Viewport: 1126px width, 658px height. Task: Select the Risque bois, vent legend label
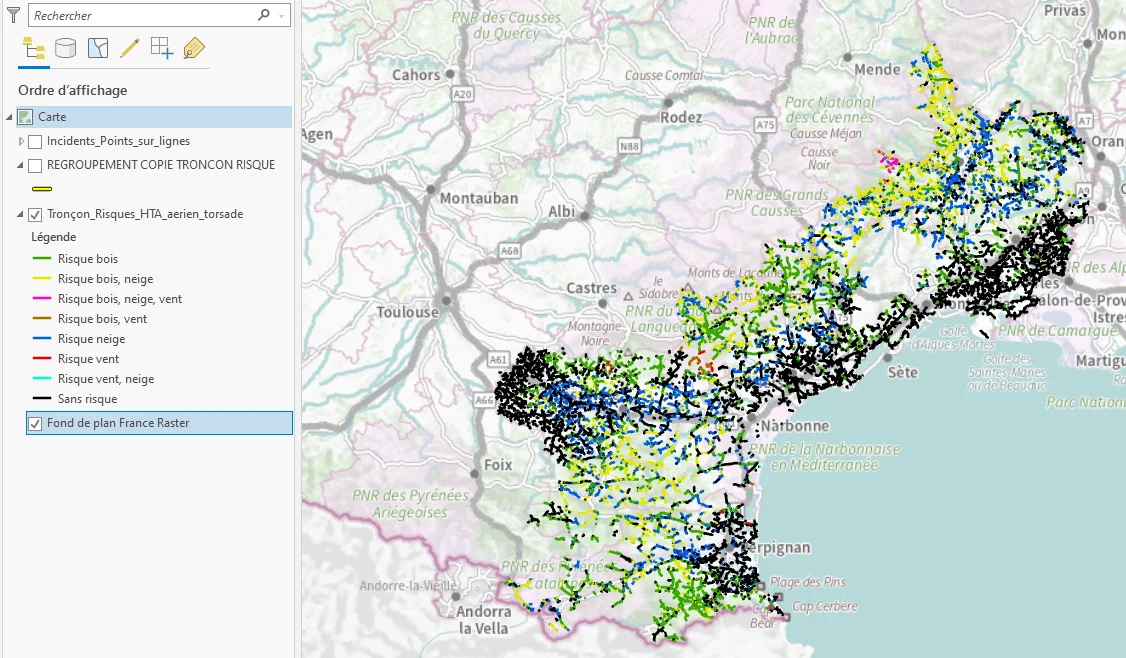102,319
